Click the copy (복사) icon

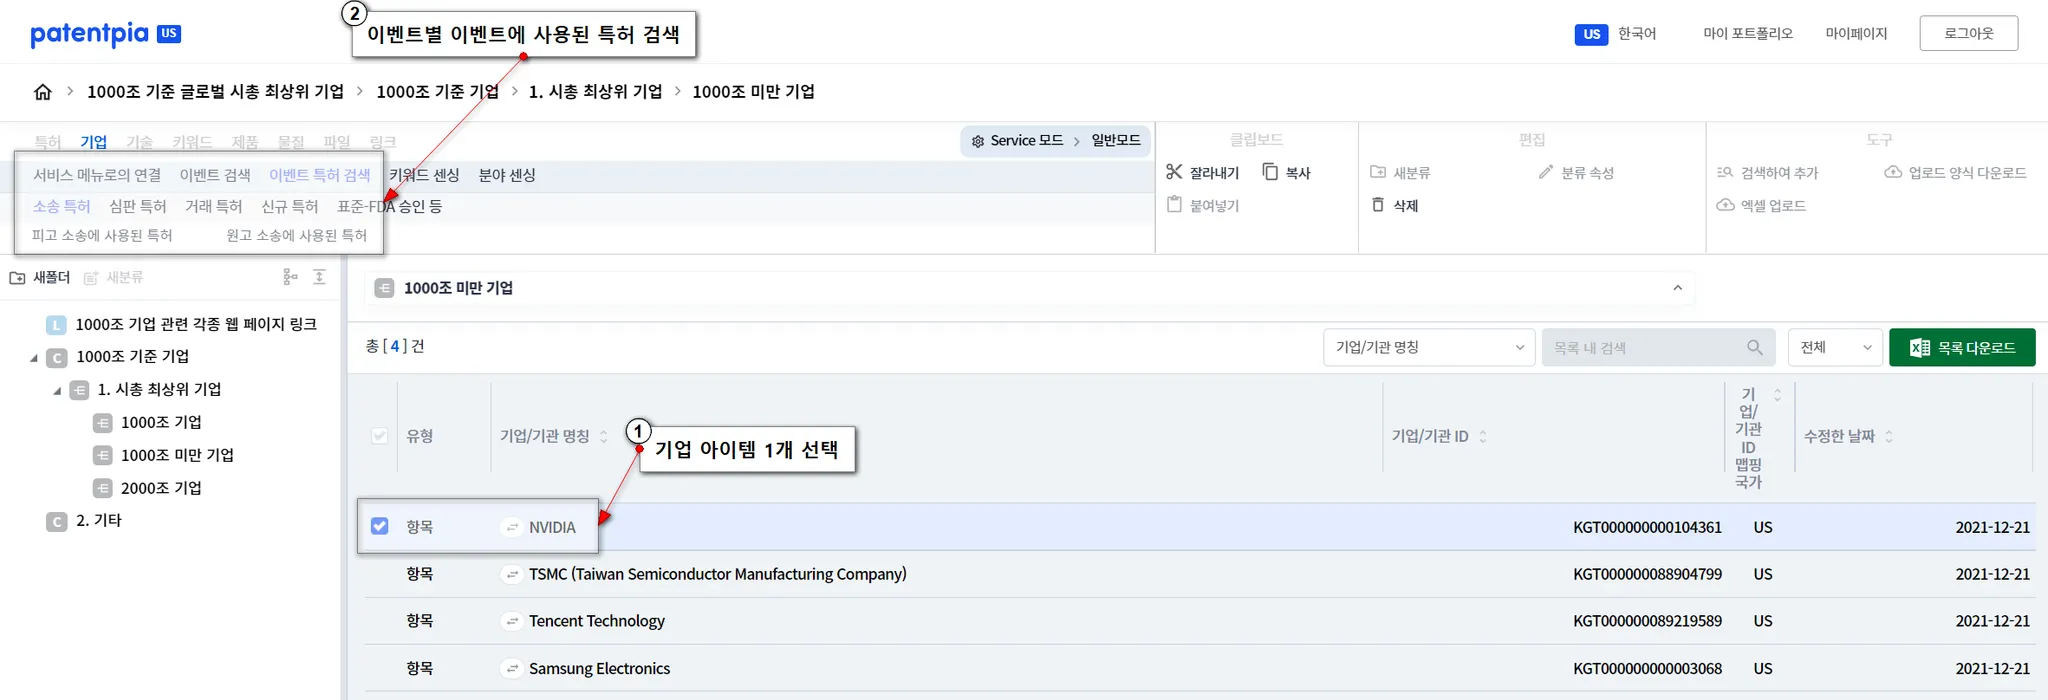click(x=1270, y=172)
